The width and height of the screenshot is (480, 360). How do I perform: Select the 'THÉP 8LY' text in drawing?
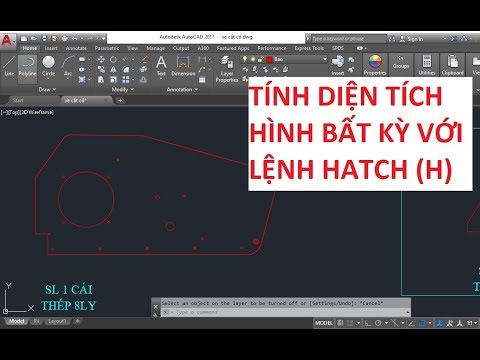click(69, 305)
